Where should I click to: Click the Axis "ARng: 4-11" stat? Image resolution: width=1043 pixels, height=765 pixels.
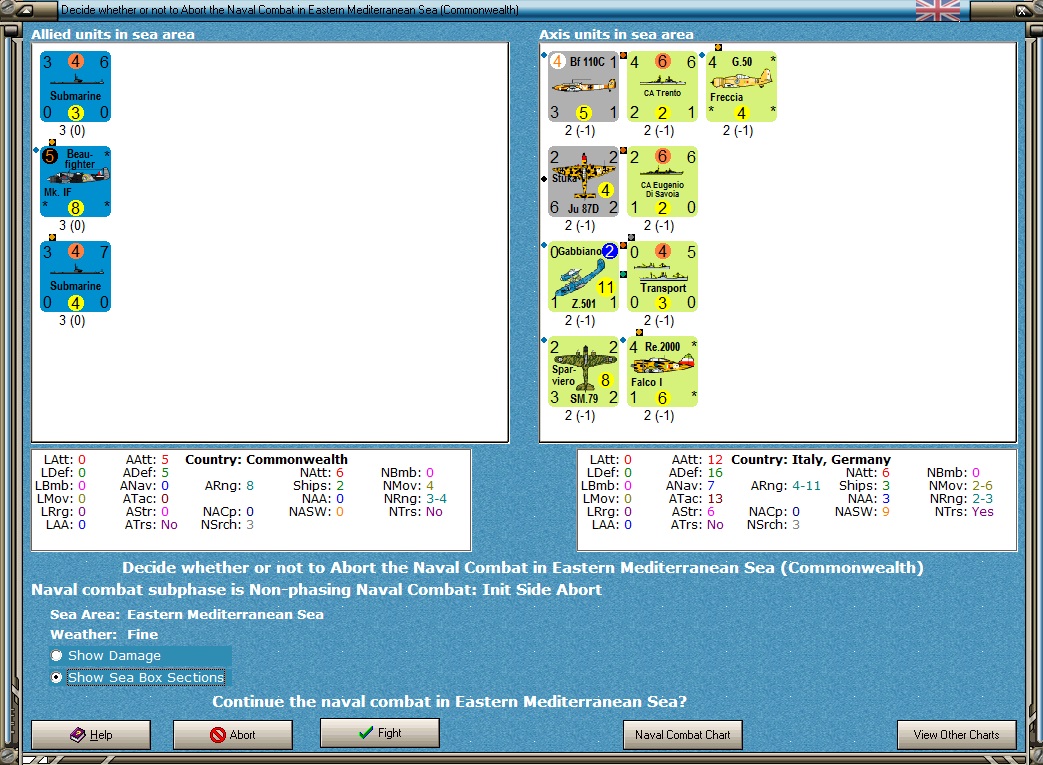pos(786,486)
